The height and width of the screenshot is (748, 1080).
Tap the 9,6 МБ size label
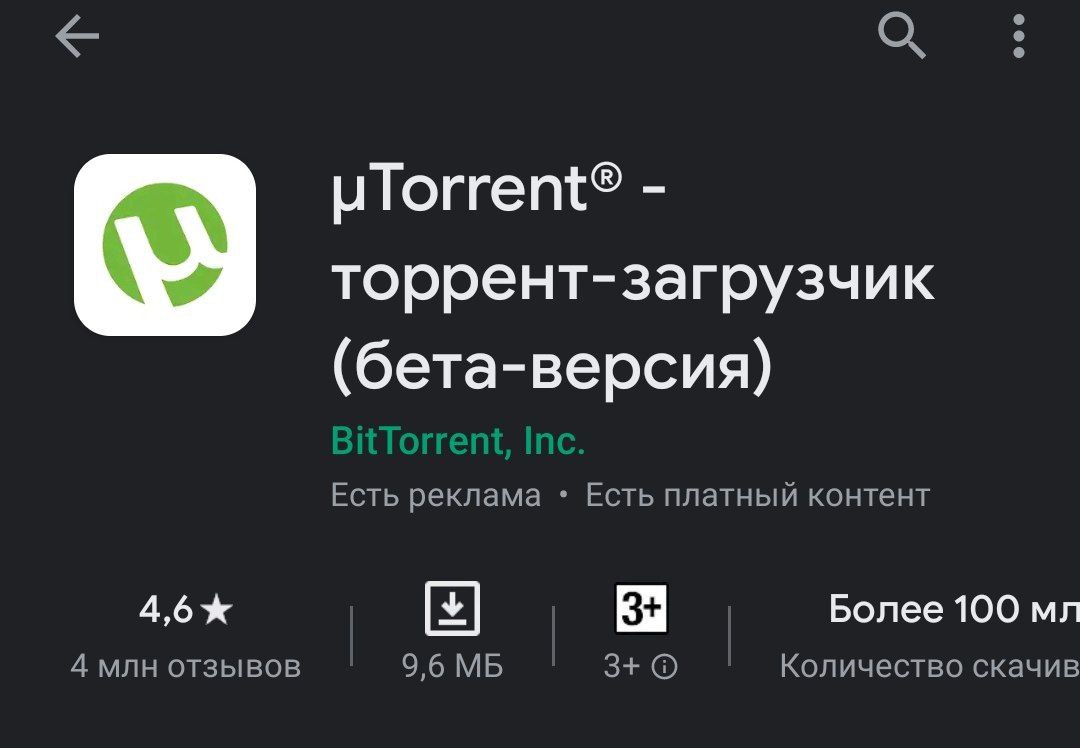click(453, 666)
